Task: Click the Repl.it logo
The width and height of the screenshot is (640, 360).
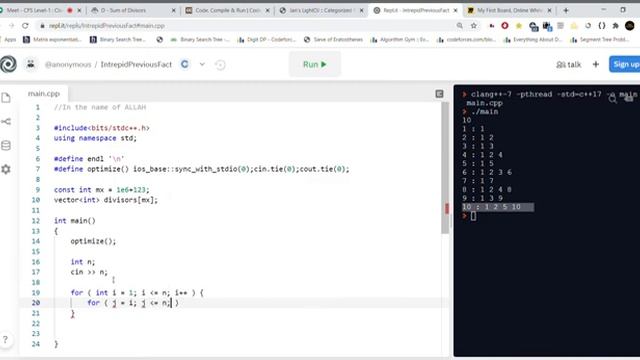Action: 8,64
